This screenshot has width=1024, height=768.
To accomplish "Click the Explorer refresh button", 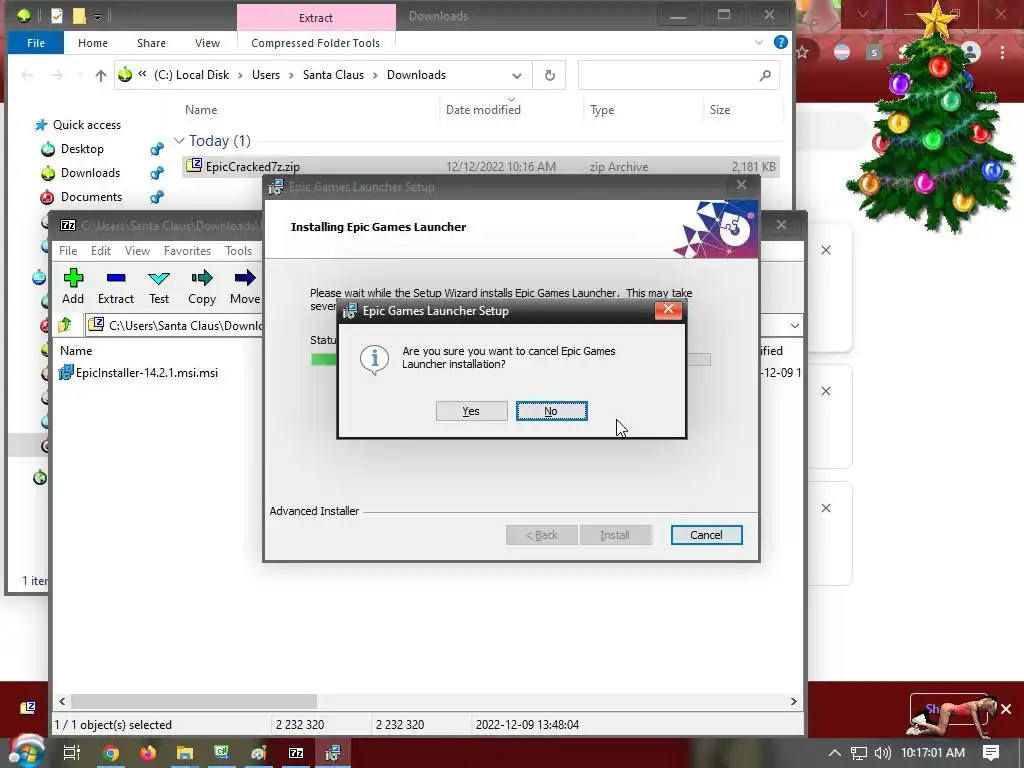I will 550,76.
